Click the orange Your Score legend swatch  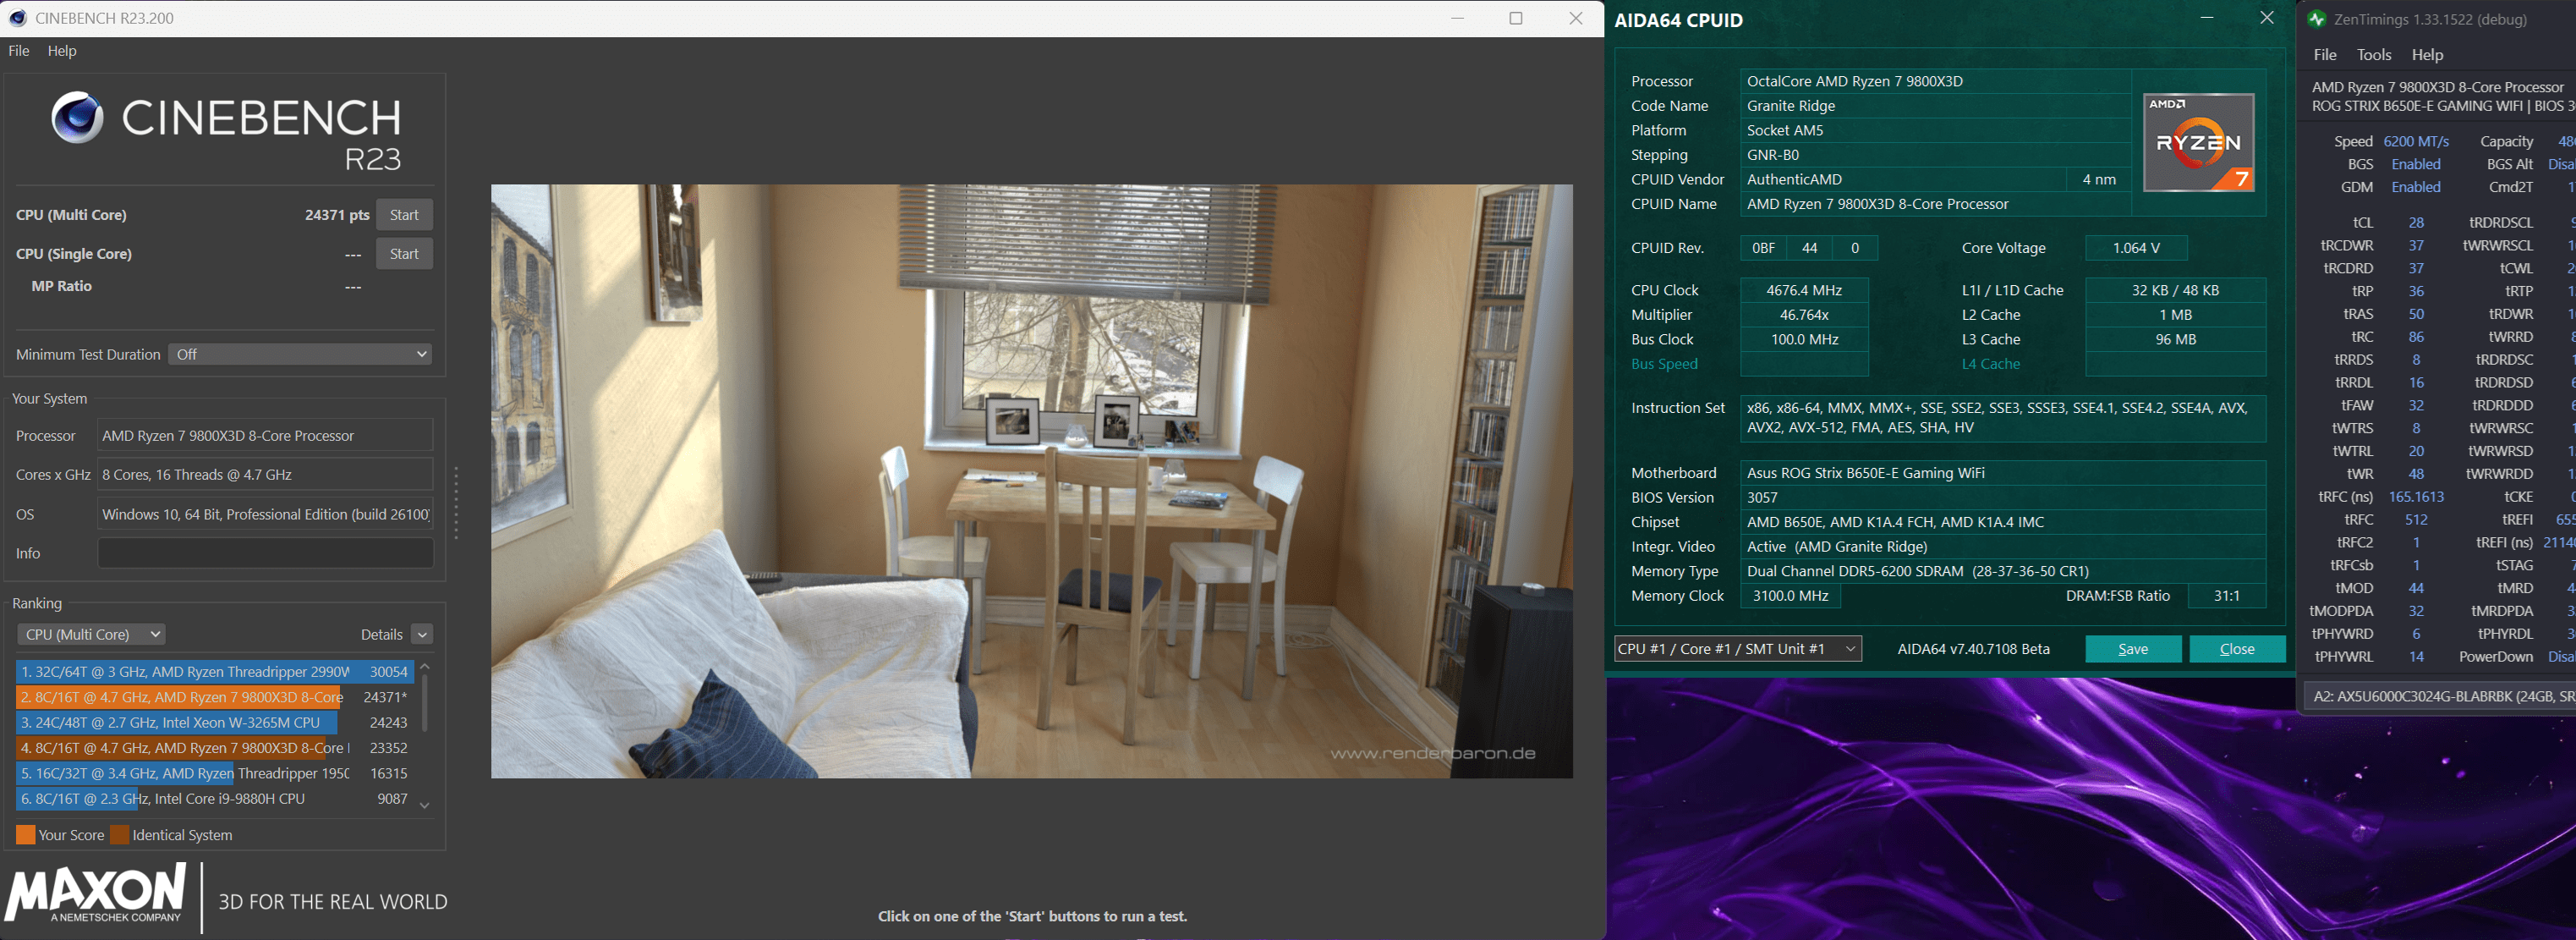(25, 835)
